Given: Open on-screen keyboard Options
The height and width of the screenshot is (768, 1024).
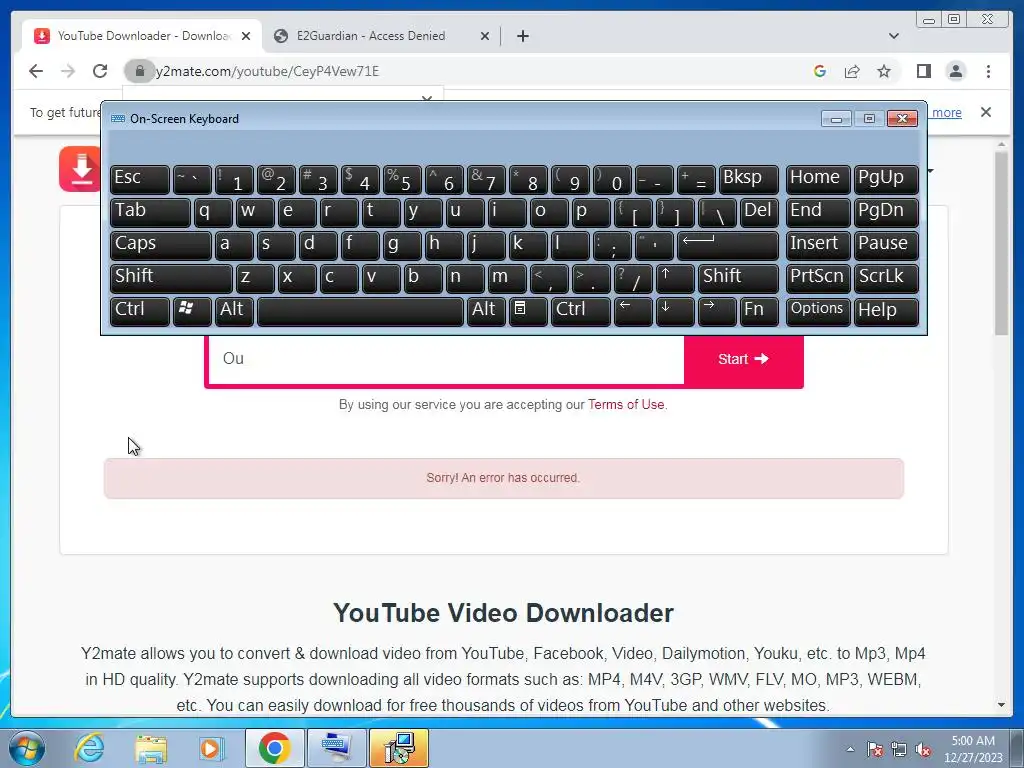Looking at the screenshot, I should point(817,311).
